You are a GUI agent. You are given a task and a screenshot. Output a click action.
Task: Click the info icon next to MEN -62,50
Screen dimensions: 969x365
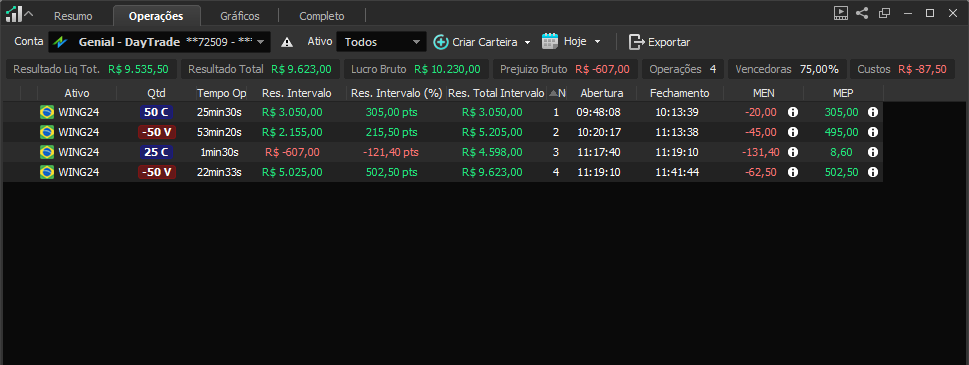coord(793,172)
